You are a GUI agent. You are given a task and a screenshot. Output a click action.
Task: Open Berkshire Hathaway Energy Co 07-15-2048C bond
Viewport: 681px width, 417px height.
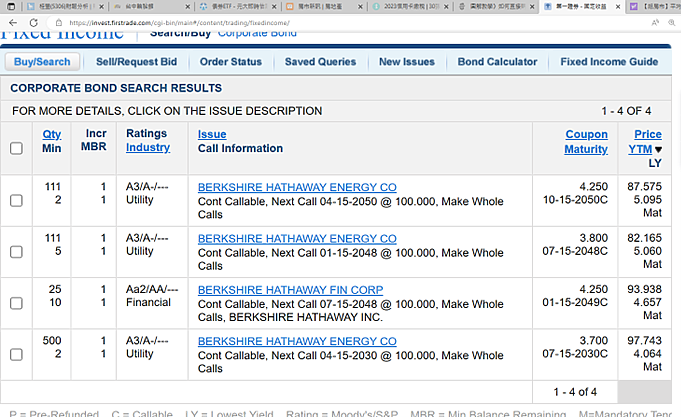[297, 238]
